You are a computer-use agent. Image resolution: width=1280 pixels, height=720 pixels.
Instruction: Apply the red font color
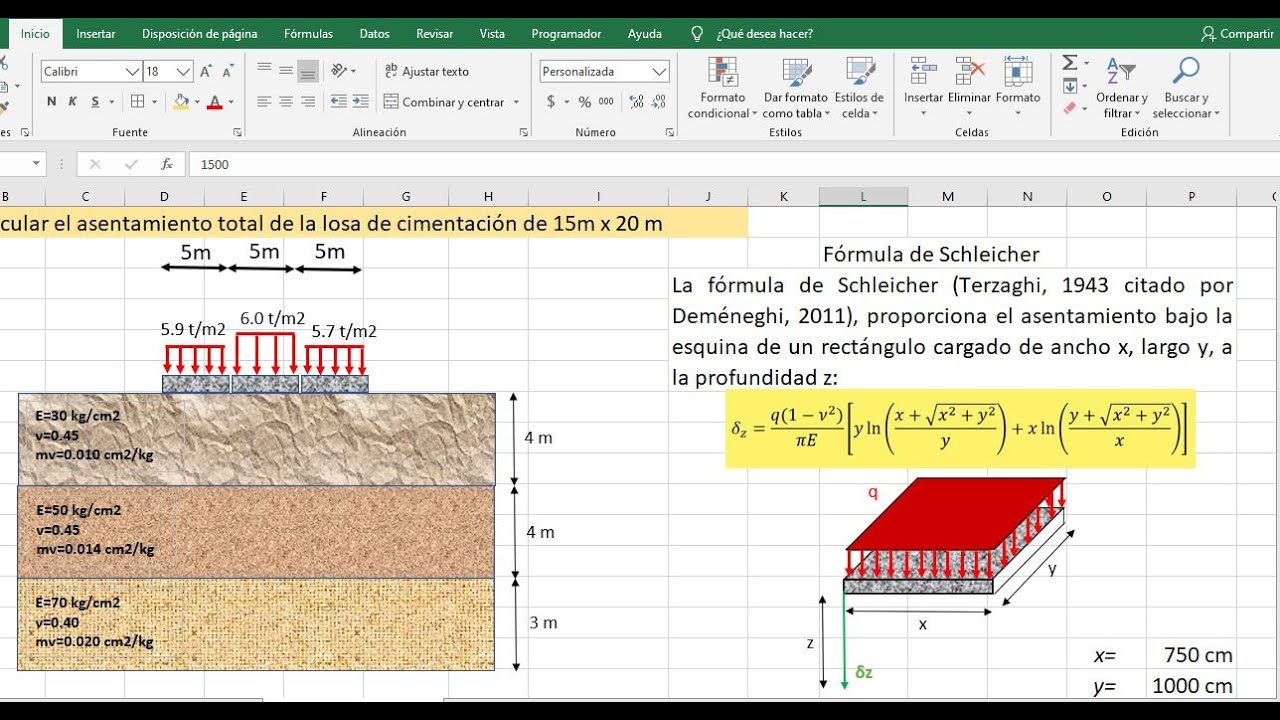pos(214,102)
